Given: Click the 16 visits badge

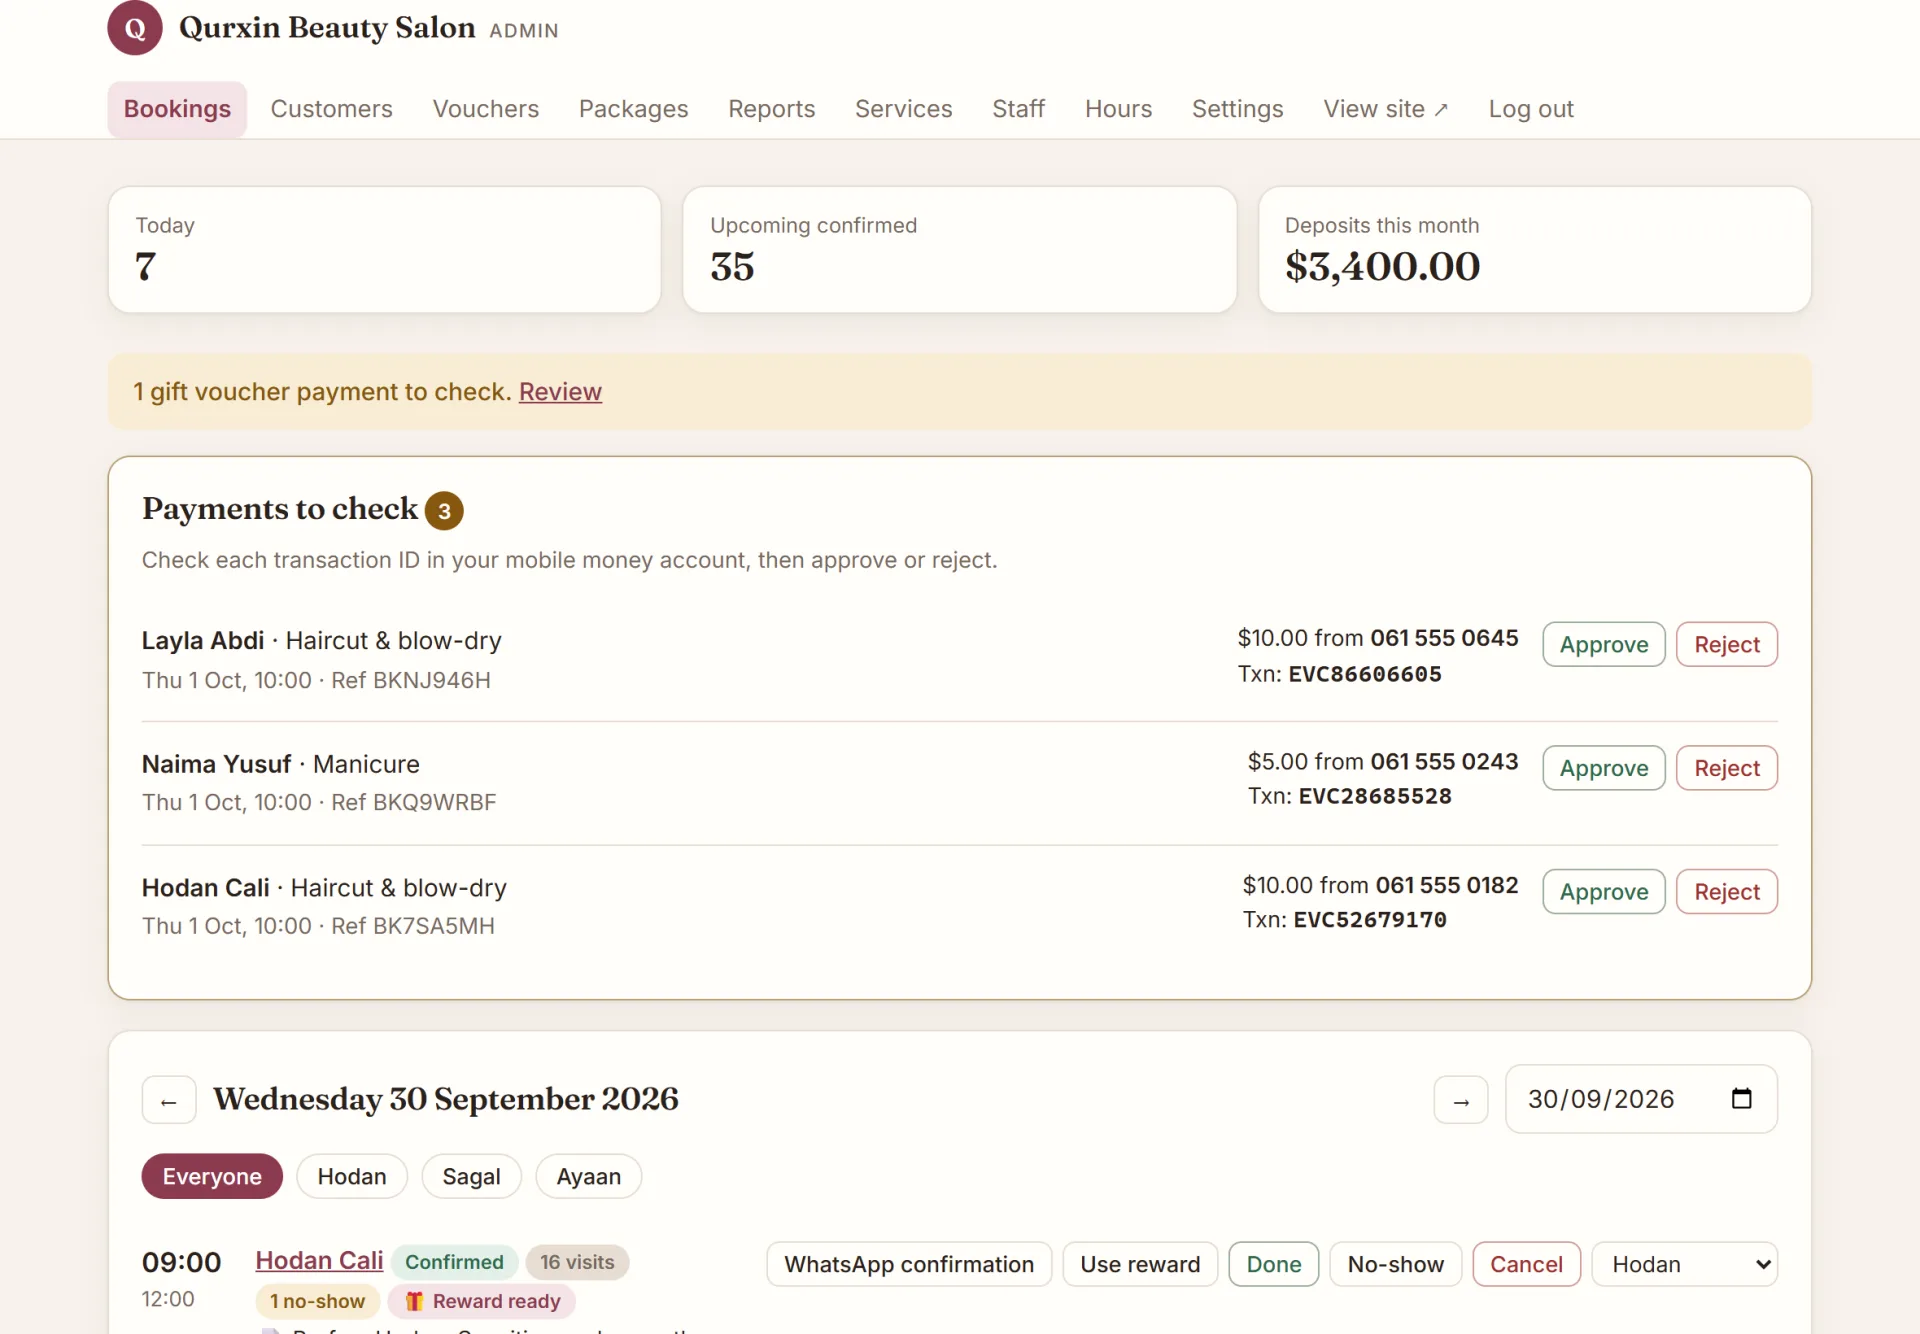Looking at the screenshot, I should click(x=577, y=1262).
